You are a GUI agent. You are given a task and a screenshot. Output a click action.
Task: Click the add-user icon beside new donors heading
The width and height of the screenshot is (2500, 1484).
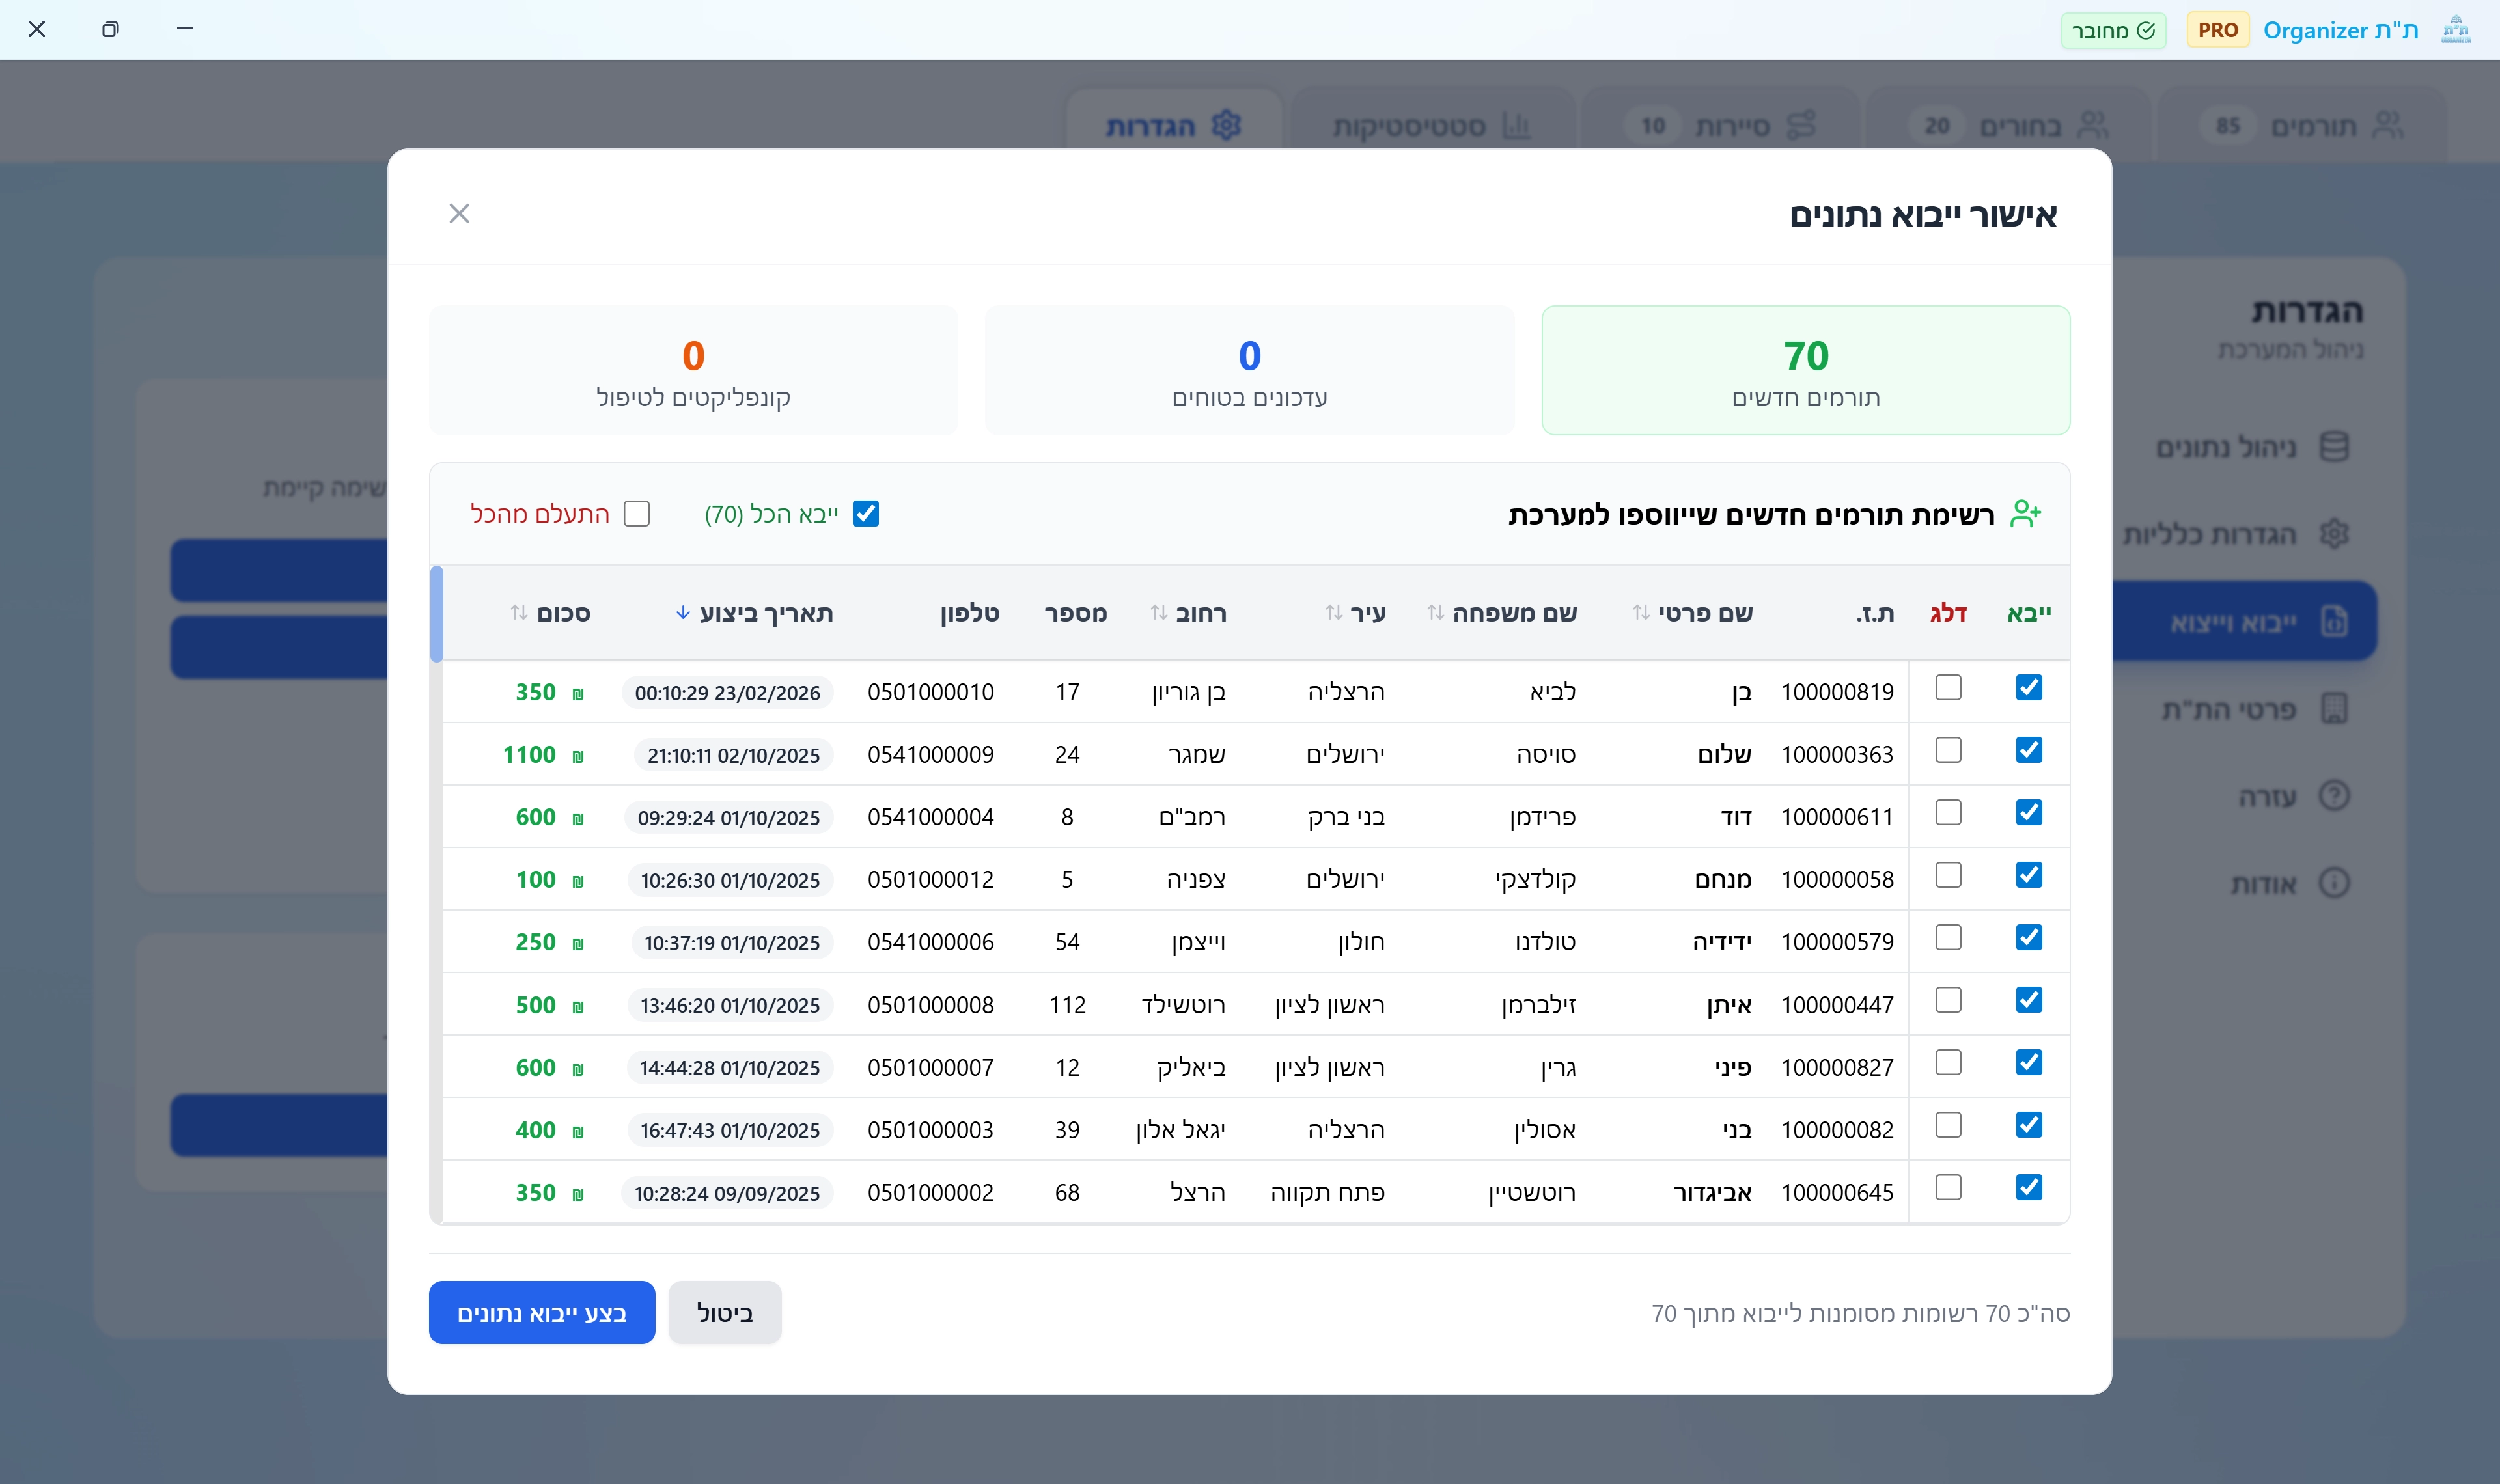(x=2025, y=514)
